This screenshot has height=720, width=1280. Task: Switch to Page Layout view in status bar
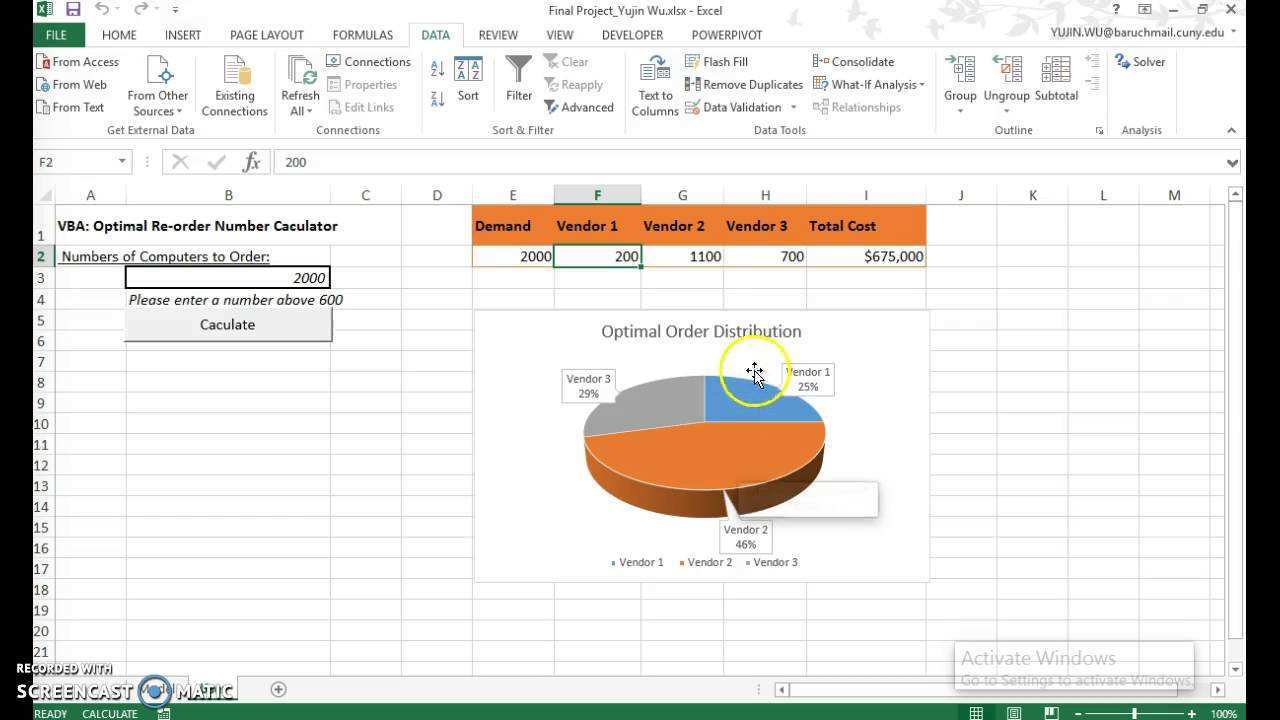1014,713
